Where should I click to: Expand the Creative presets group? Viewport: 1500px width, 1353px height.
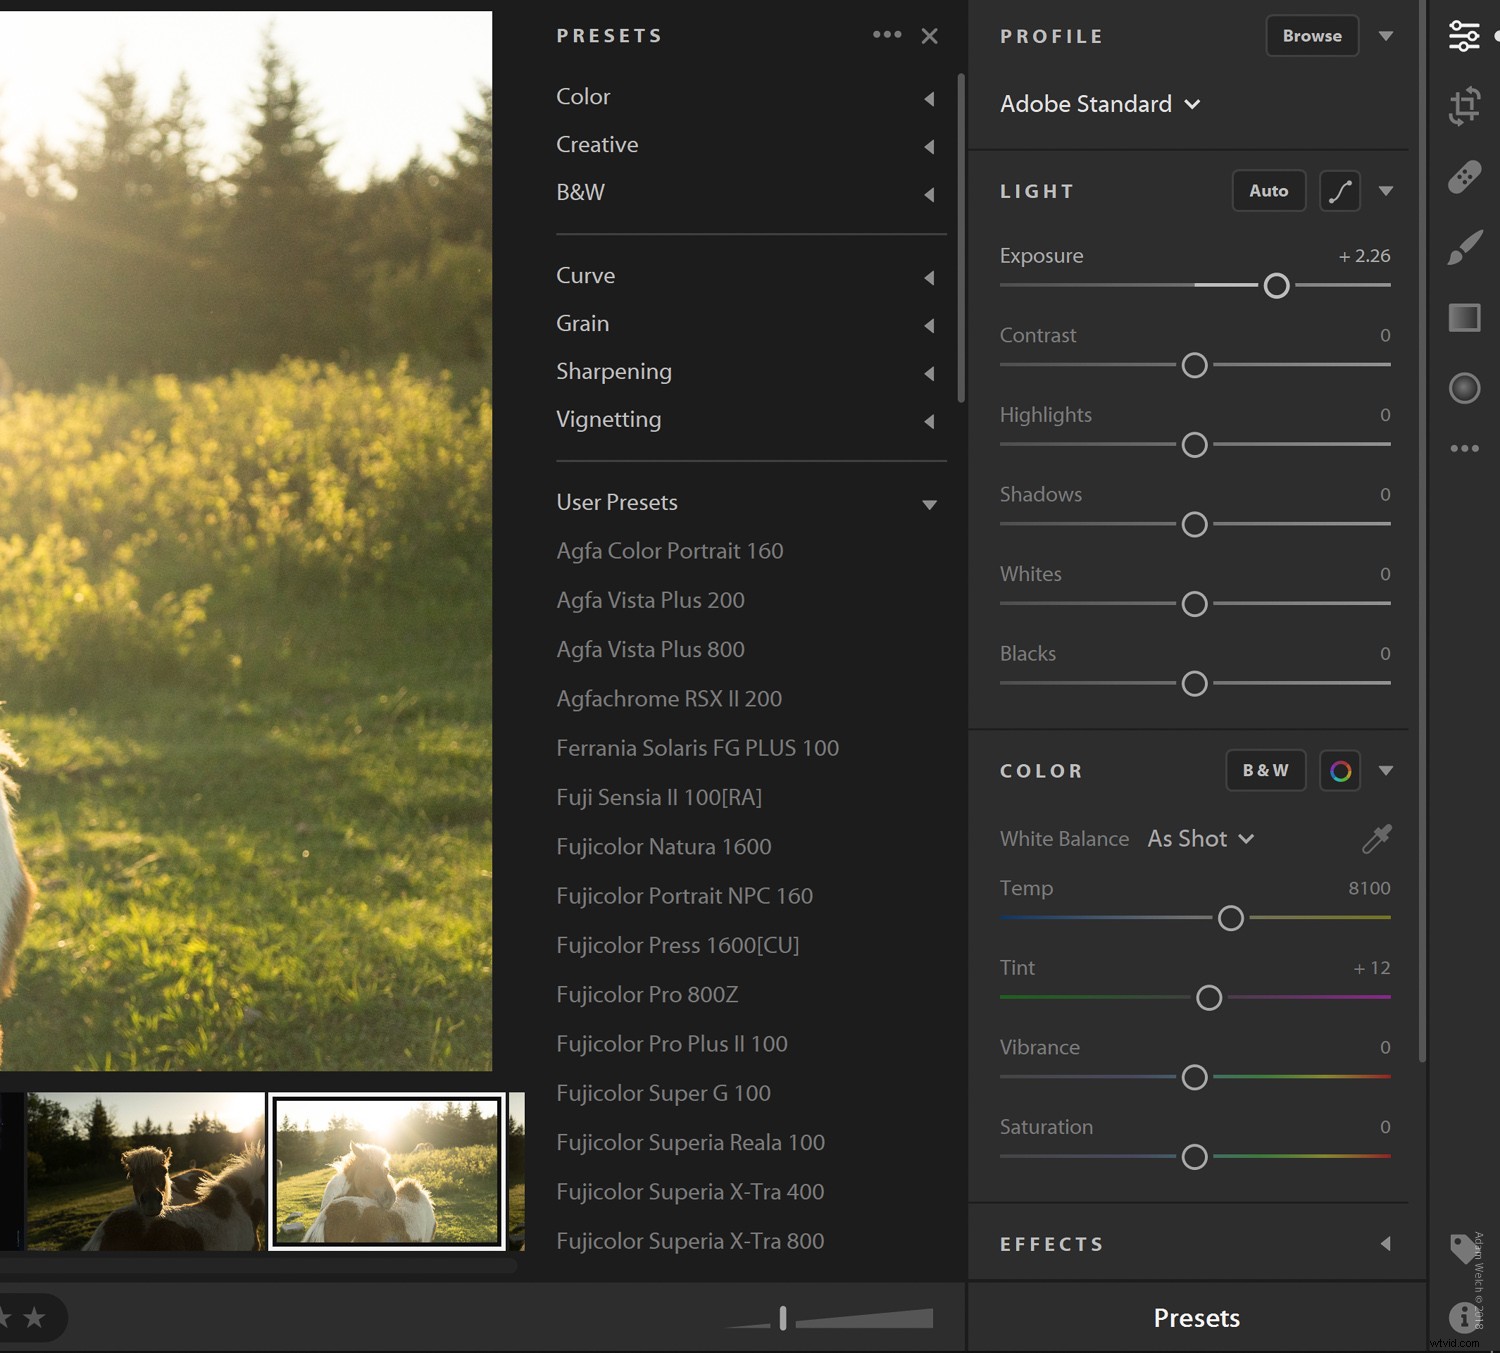(x=930, y=146)
